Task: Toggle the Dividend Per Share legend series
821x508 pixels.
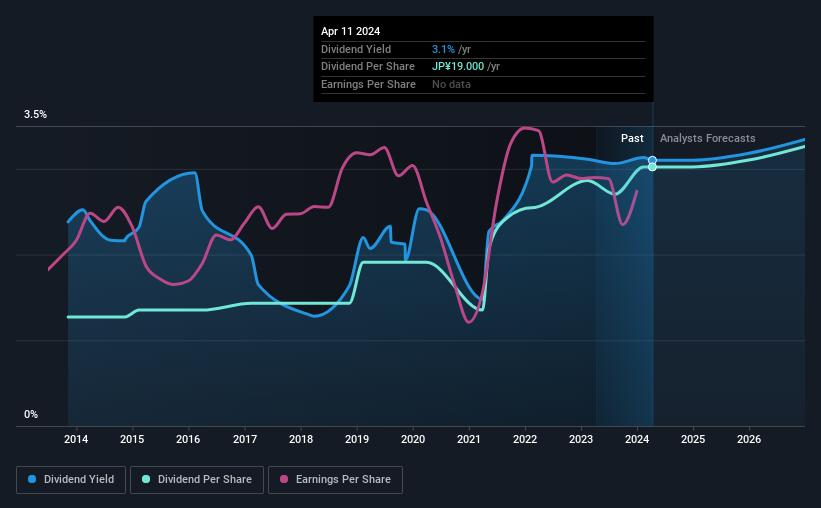Action: pyautogui.click(x=197, y=480)
